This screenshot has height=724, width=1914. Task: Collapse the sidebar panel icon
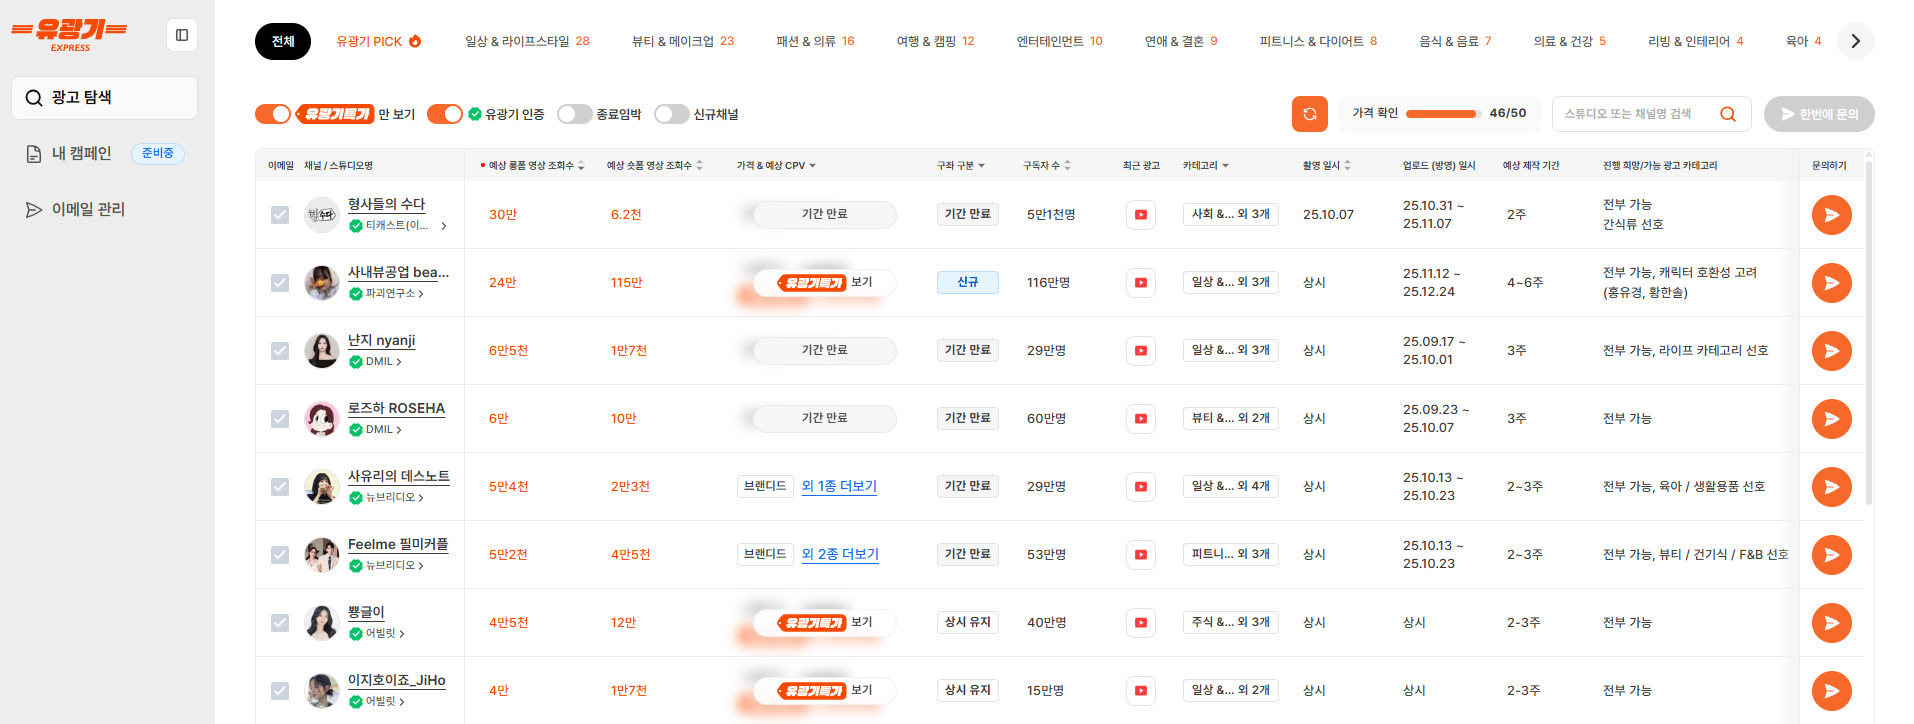pos(182,35)
